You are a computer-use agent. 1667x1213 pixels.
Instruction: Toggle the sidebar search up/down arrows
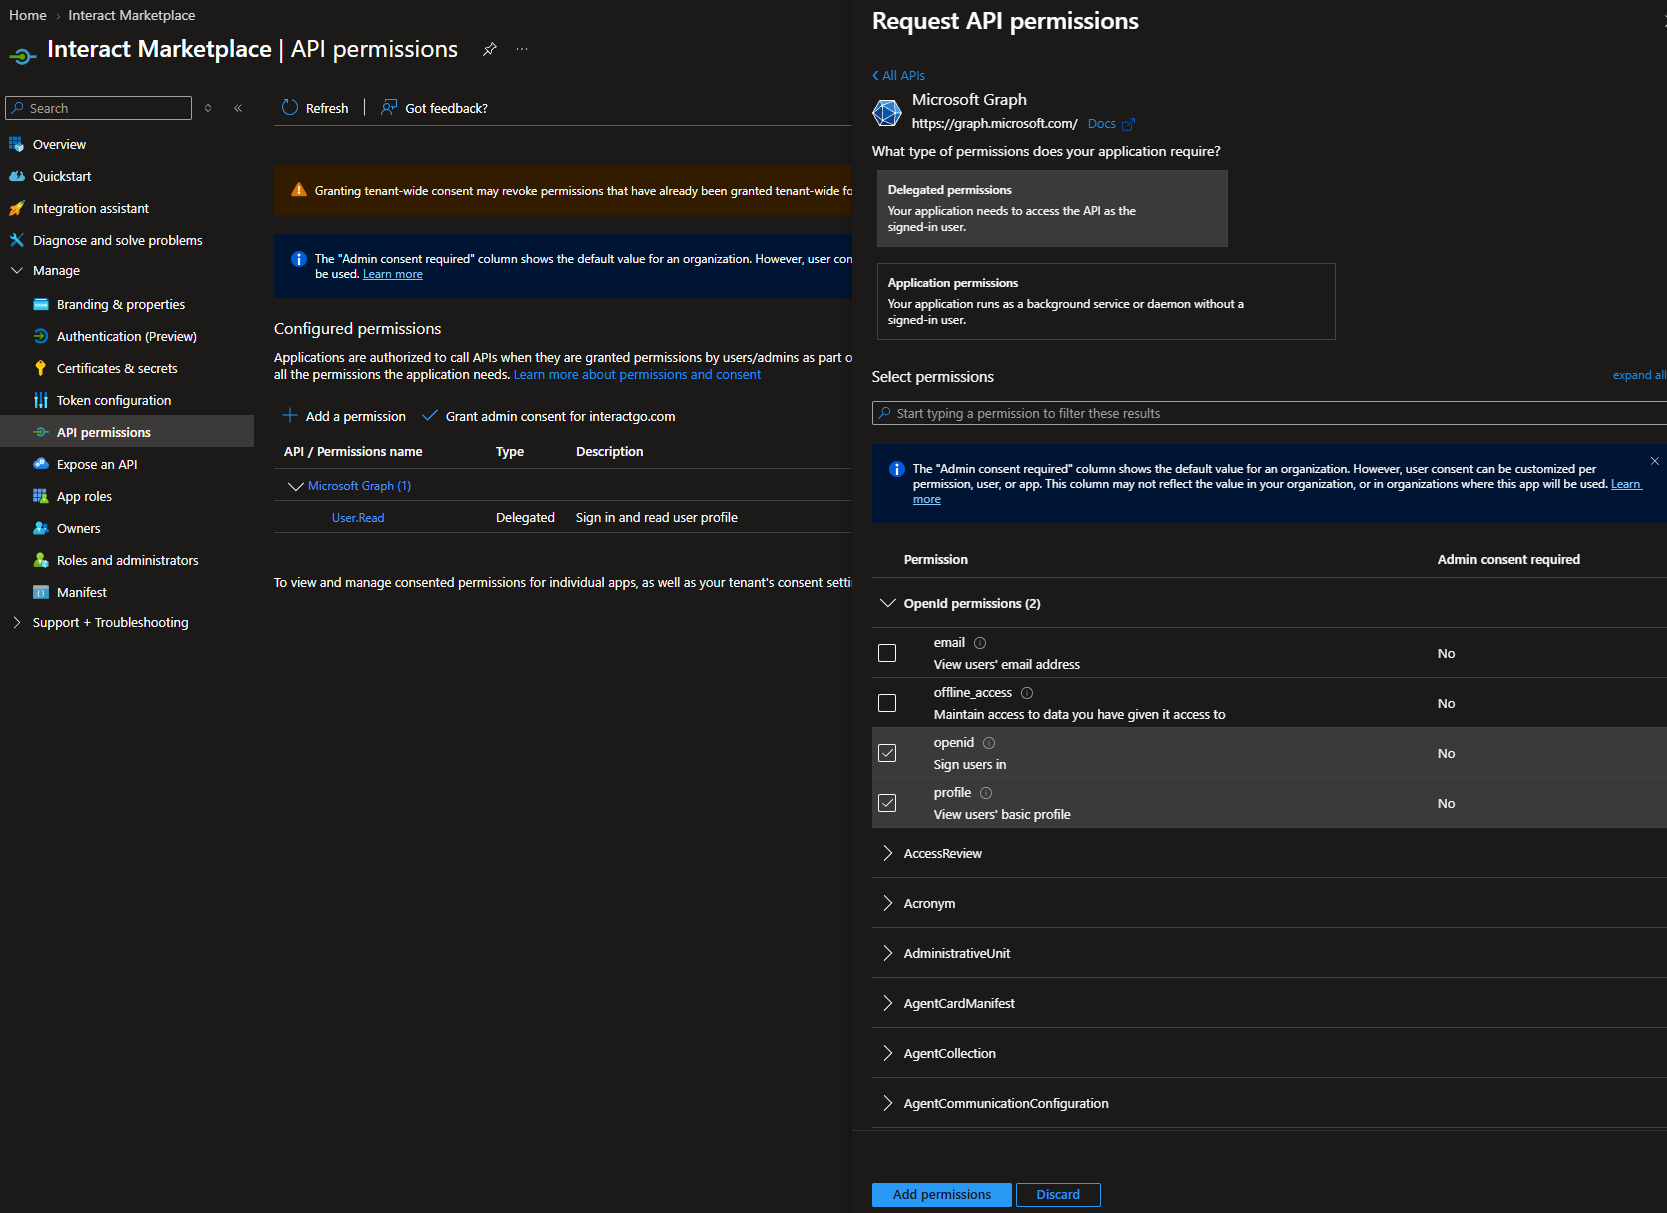tap(208, 108)
